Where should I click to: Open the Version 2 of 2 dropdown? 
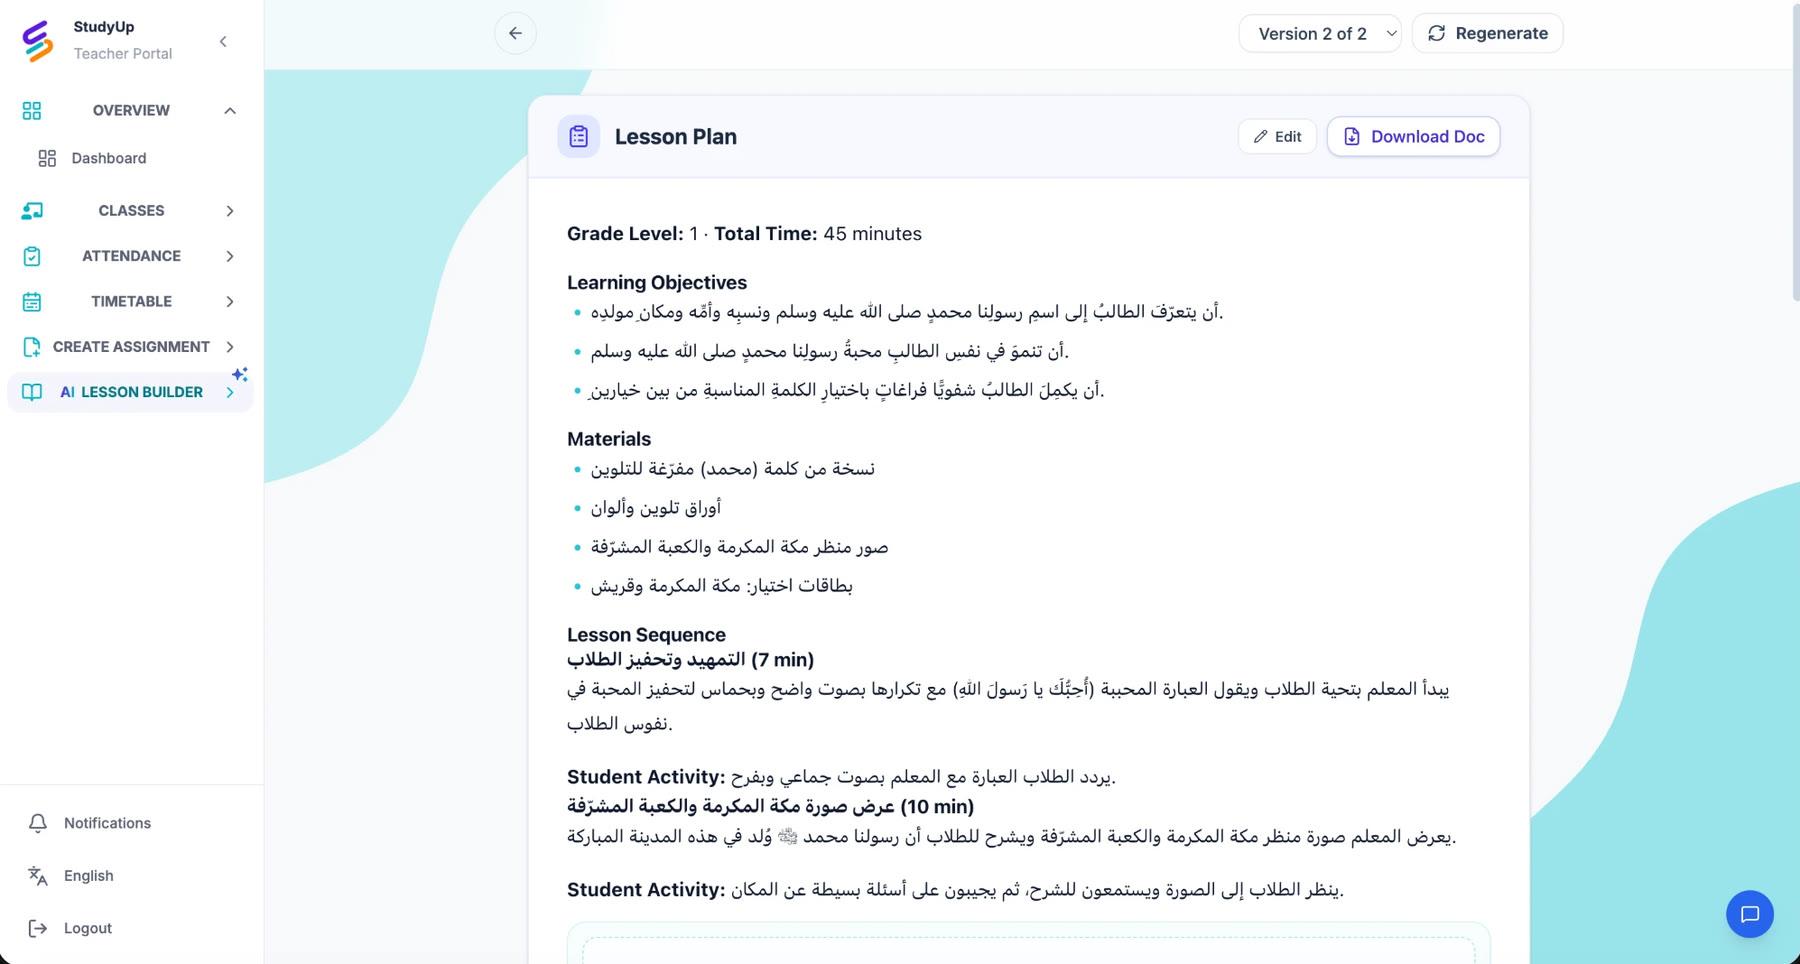(1320, 33)
